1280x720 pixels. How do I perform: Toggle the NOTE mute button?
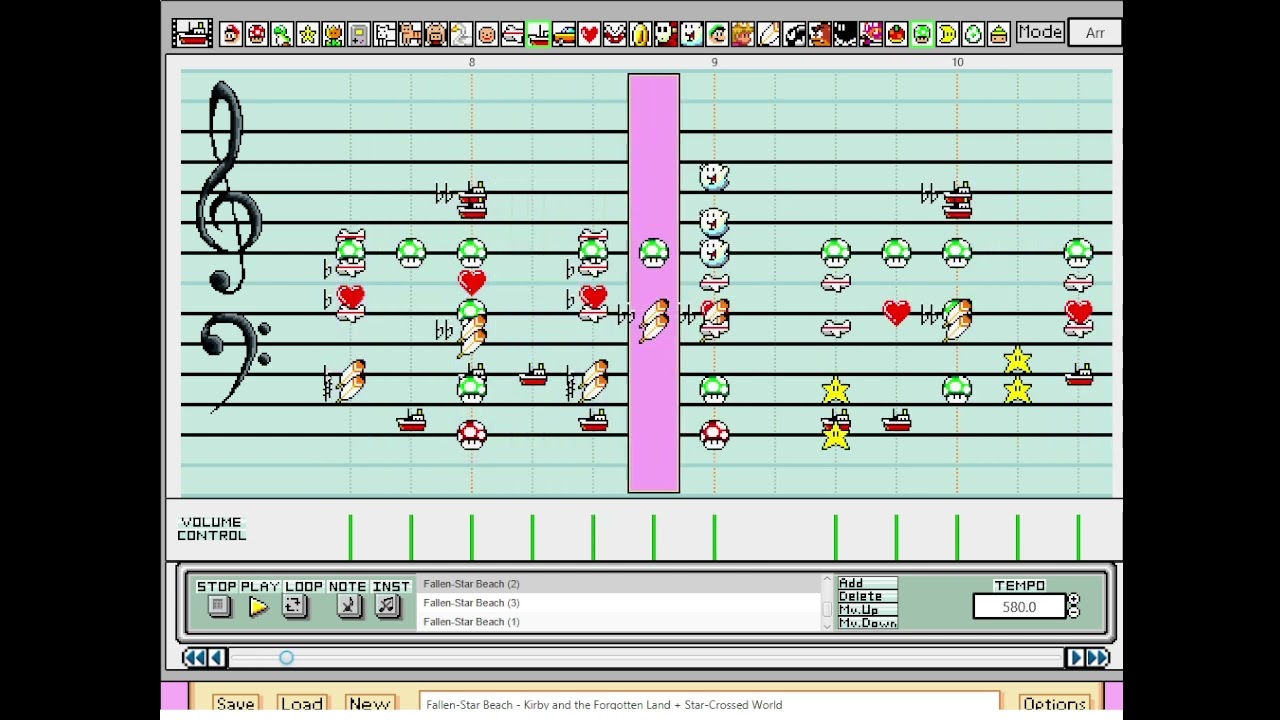(x=347, y=606)
